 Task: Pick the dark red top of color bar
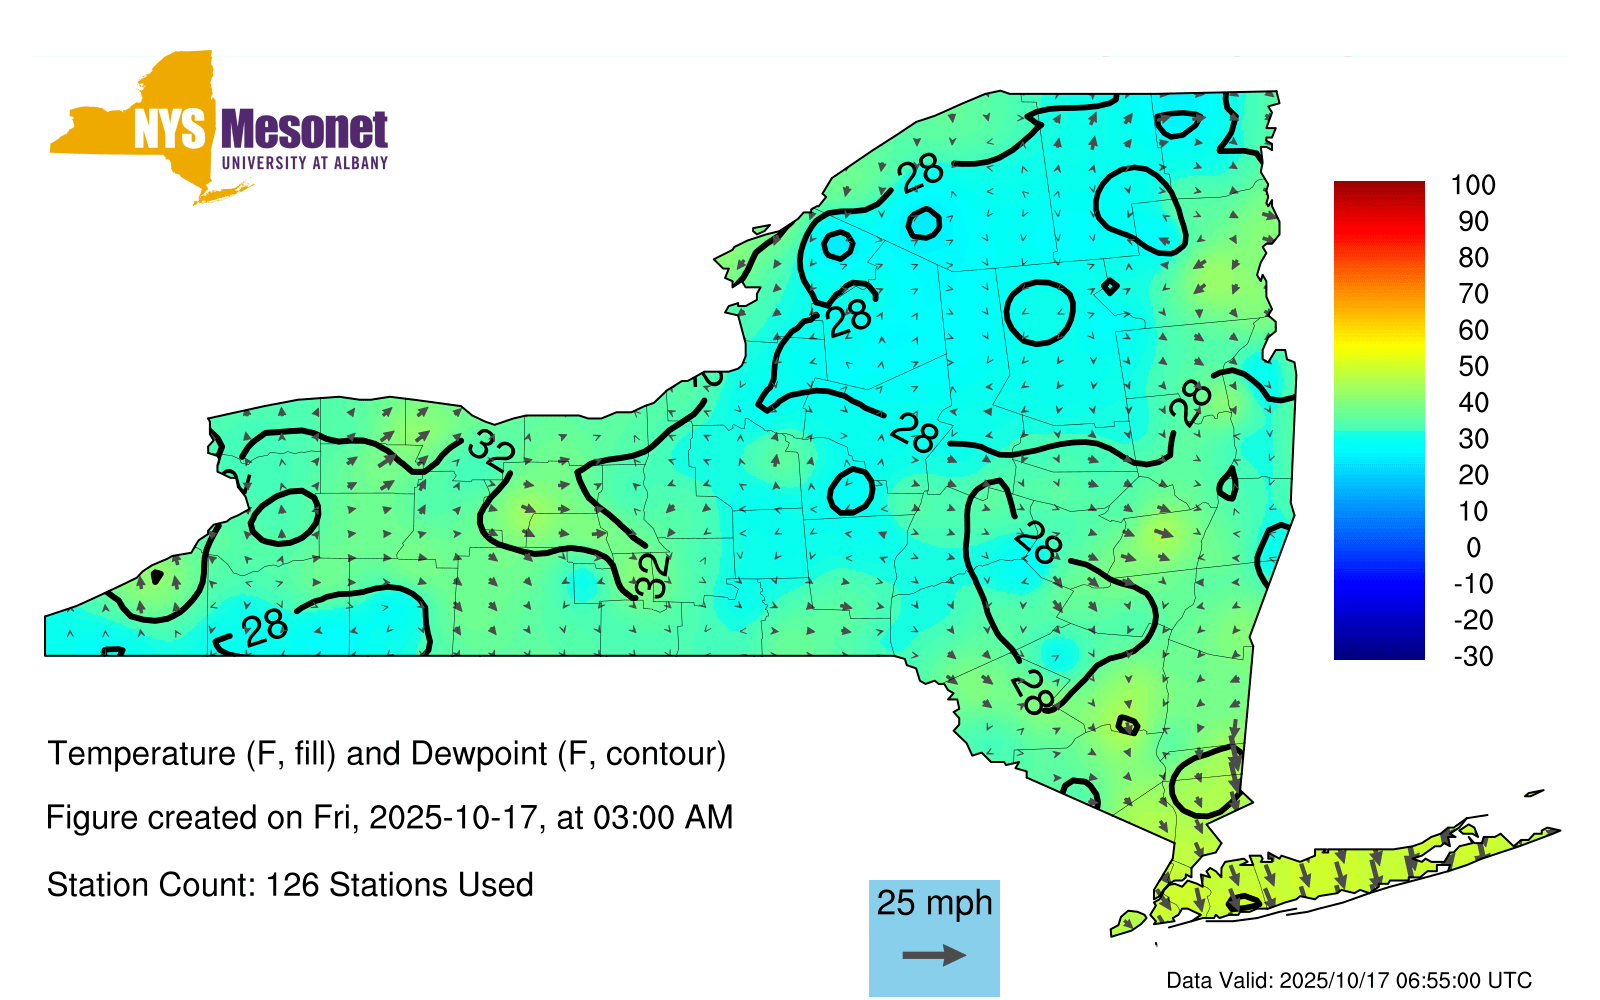point(1378,189)
